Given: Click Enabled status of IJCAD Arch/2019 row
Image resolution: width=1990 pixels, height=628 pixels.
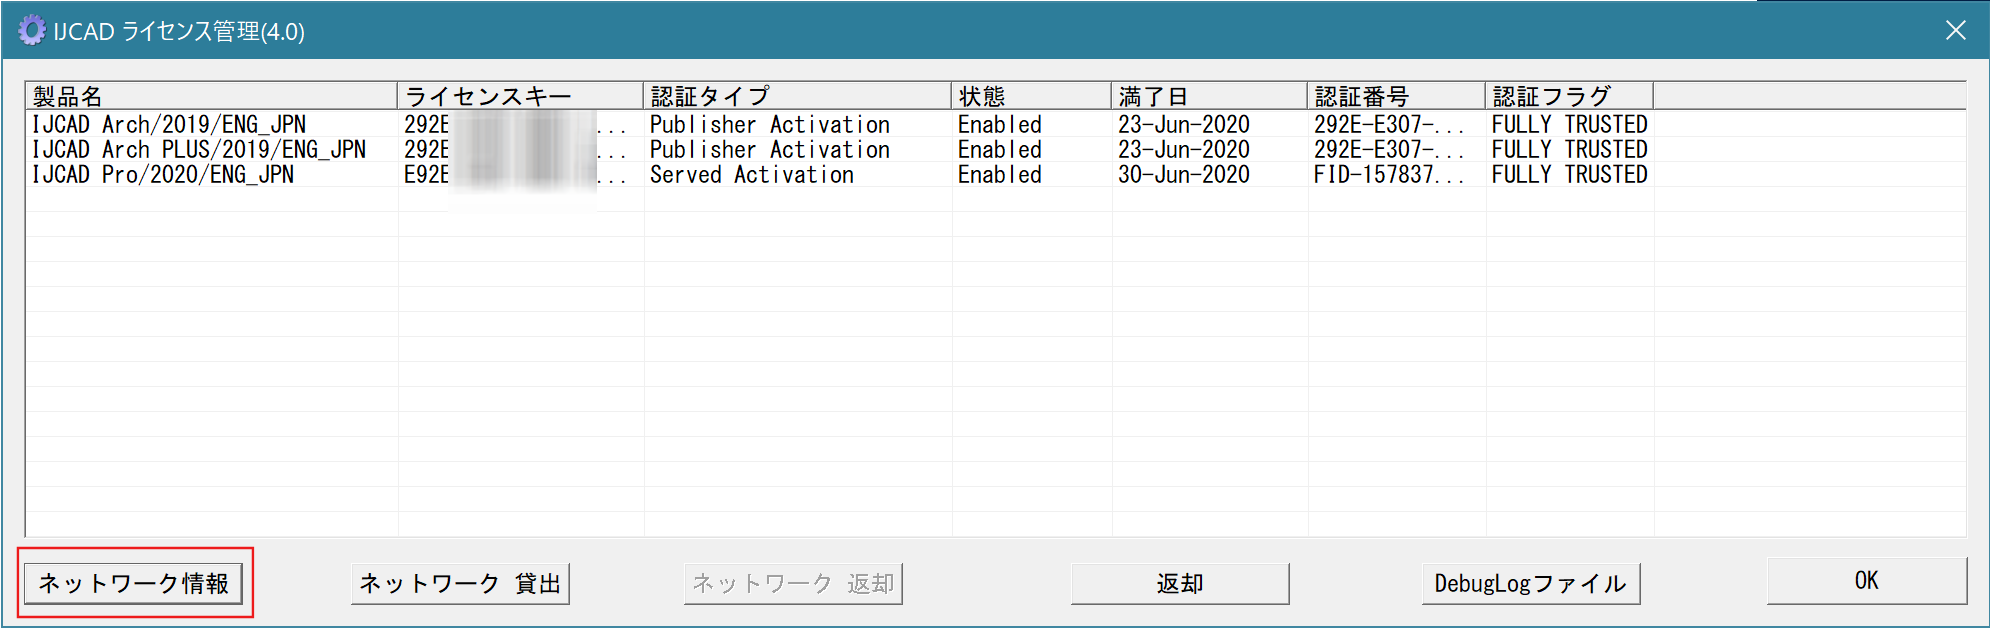Looking at the screenshot, I should pyautogui.click(x=1000, y=124).
